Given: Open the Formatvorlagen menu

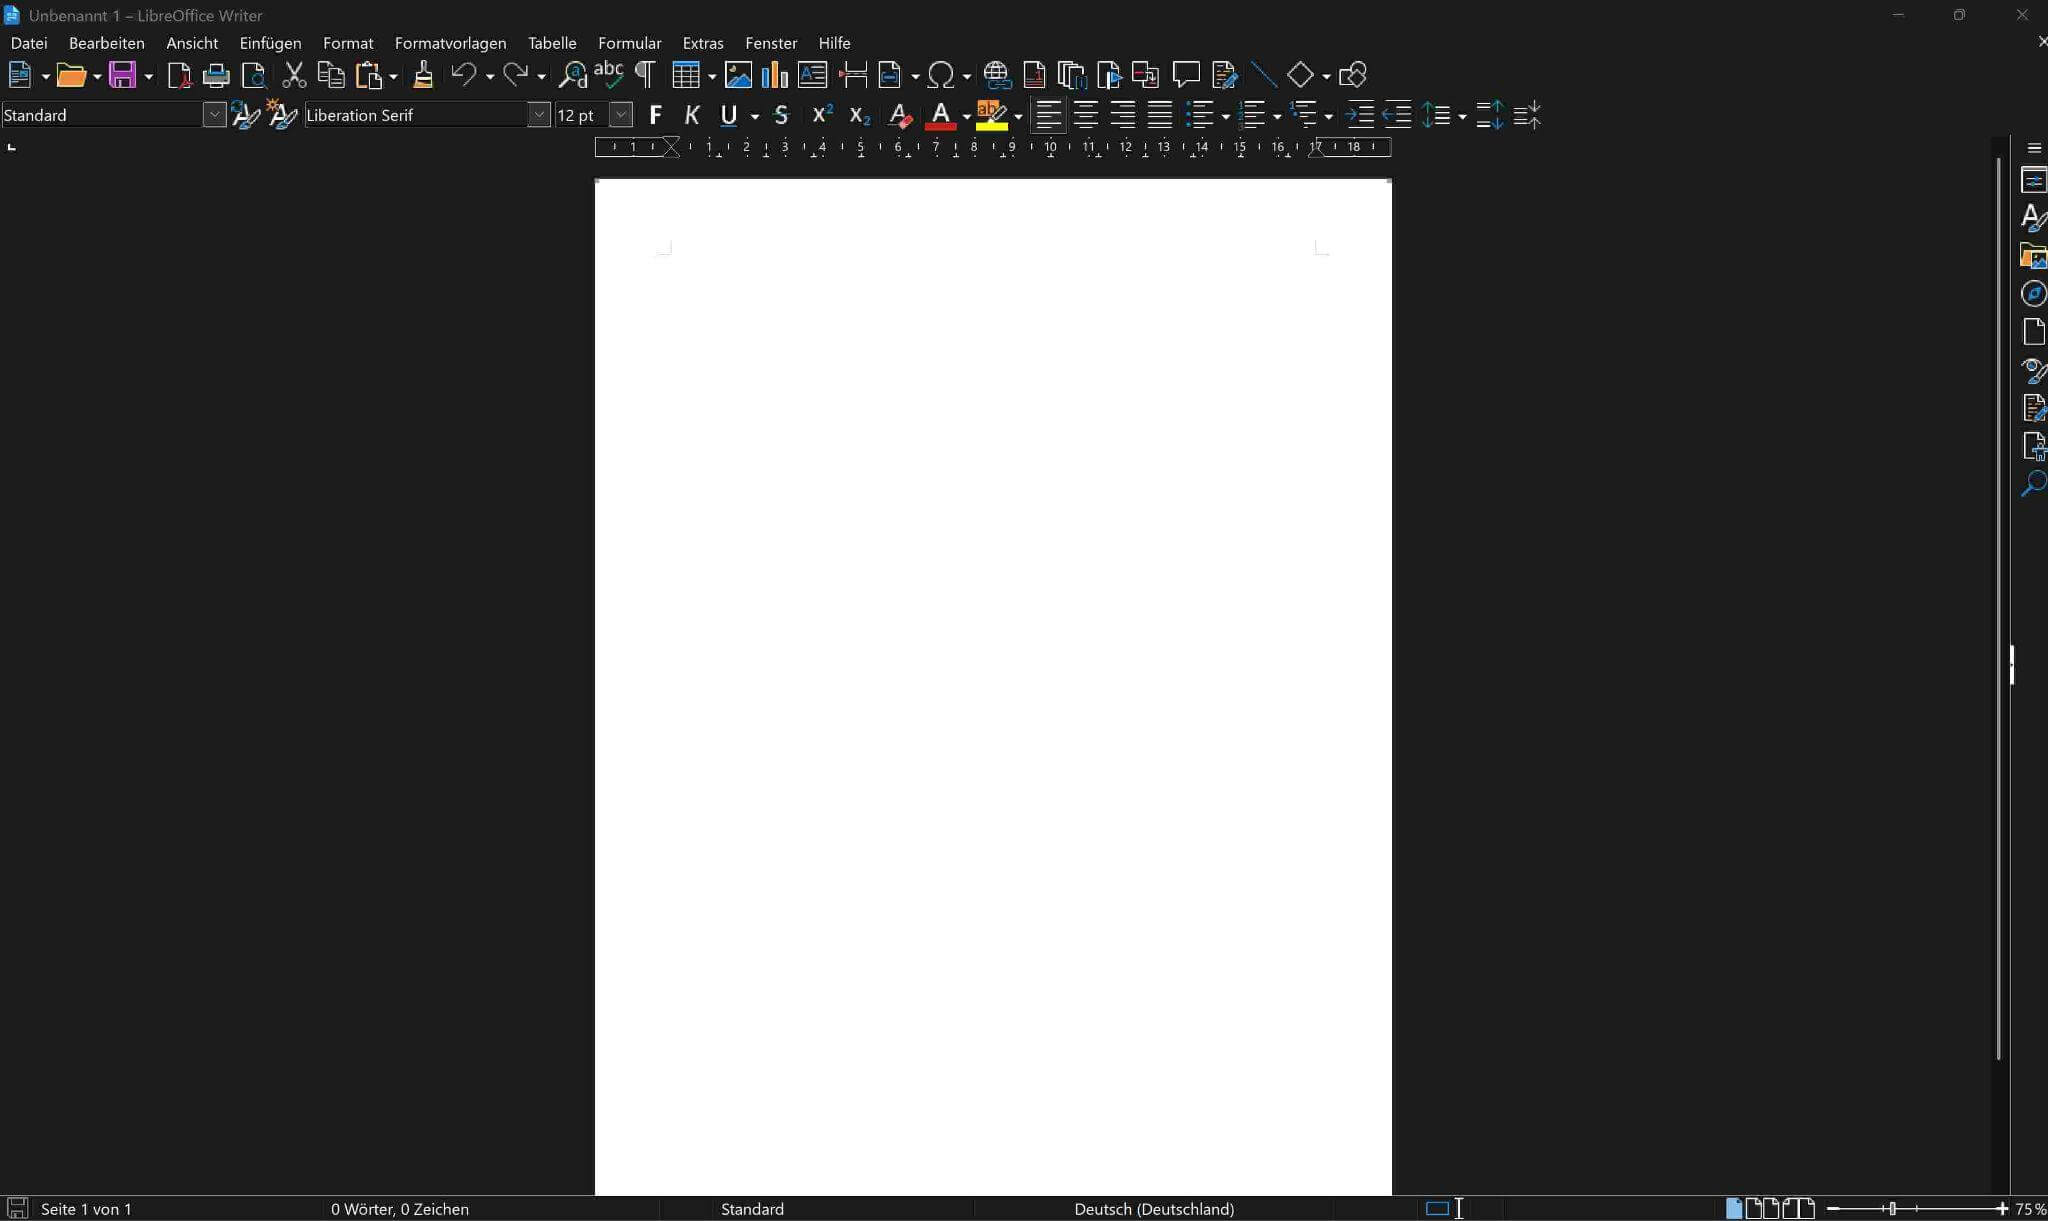Looking at the screenshot, I should (450, 43).
